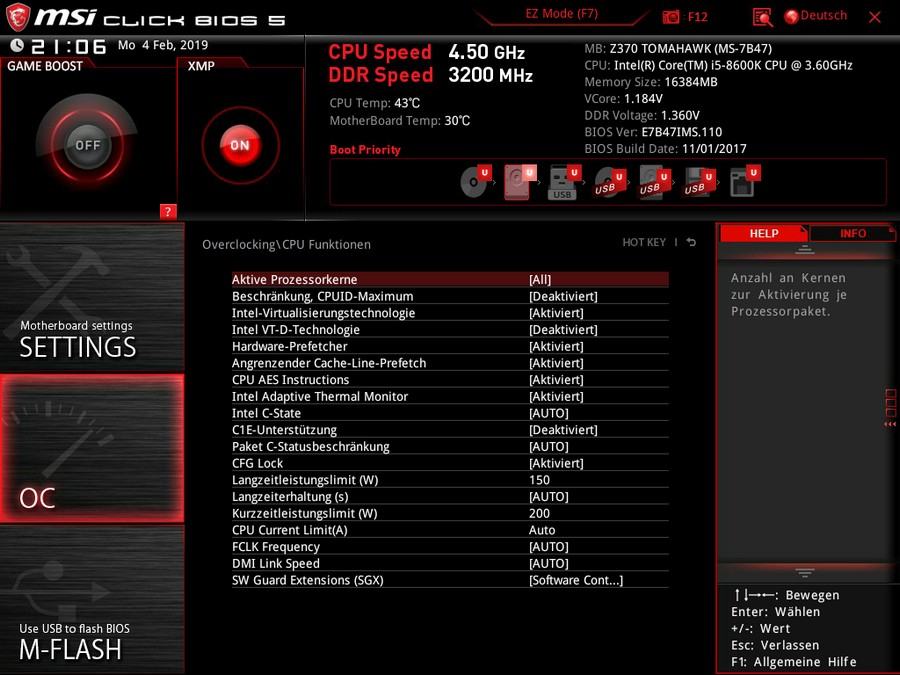Change Intel-Virtualisierungstechnologie setting
900x675 pixels.
tap(450, 313)
